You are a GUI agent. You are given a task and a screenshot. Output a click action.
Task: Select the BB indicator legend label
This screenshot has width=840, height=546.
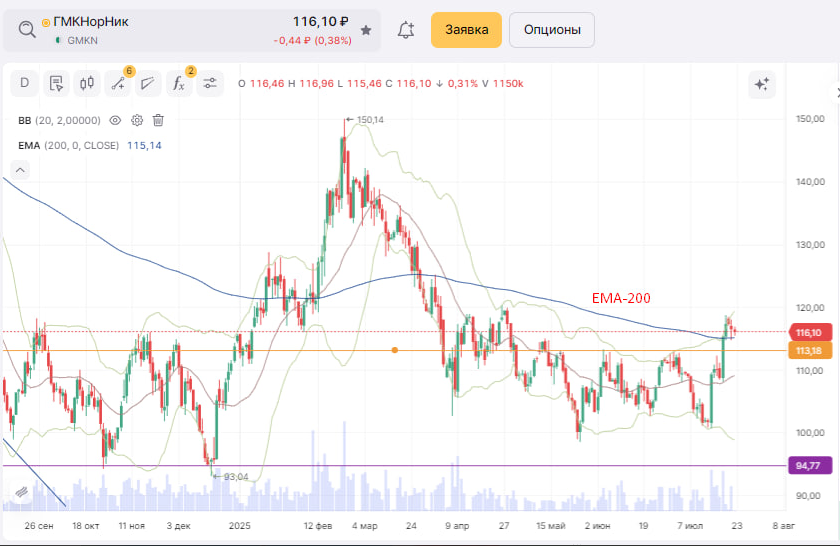pyautogui.click(x=25, y=120)
